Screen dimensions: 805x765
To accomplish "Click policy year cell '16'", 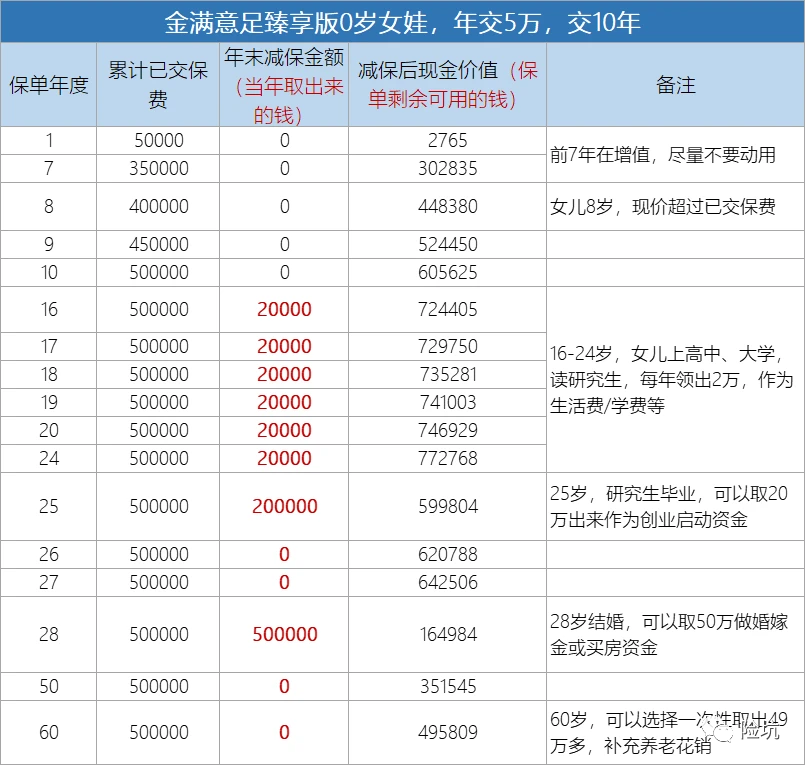I will 49,310.
